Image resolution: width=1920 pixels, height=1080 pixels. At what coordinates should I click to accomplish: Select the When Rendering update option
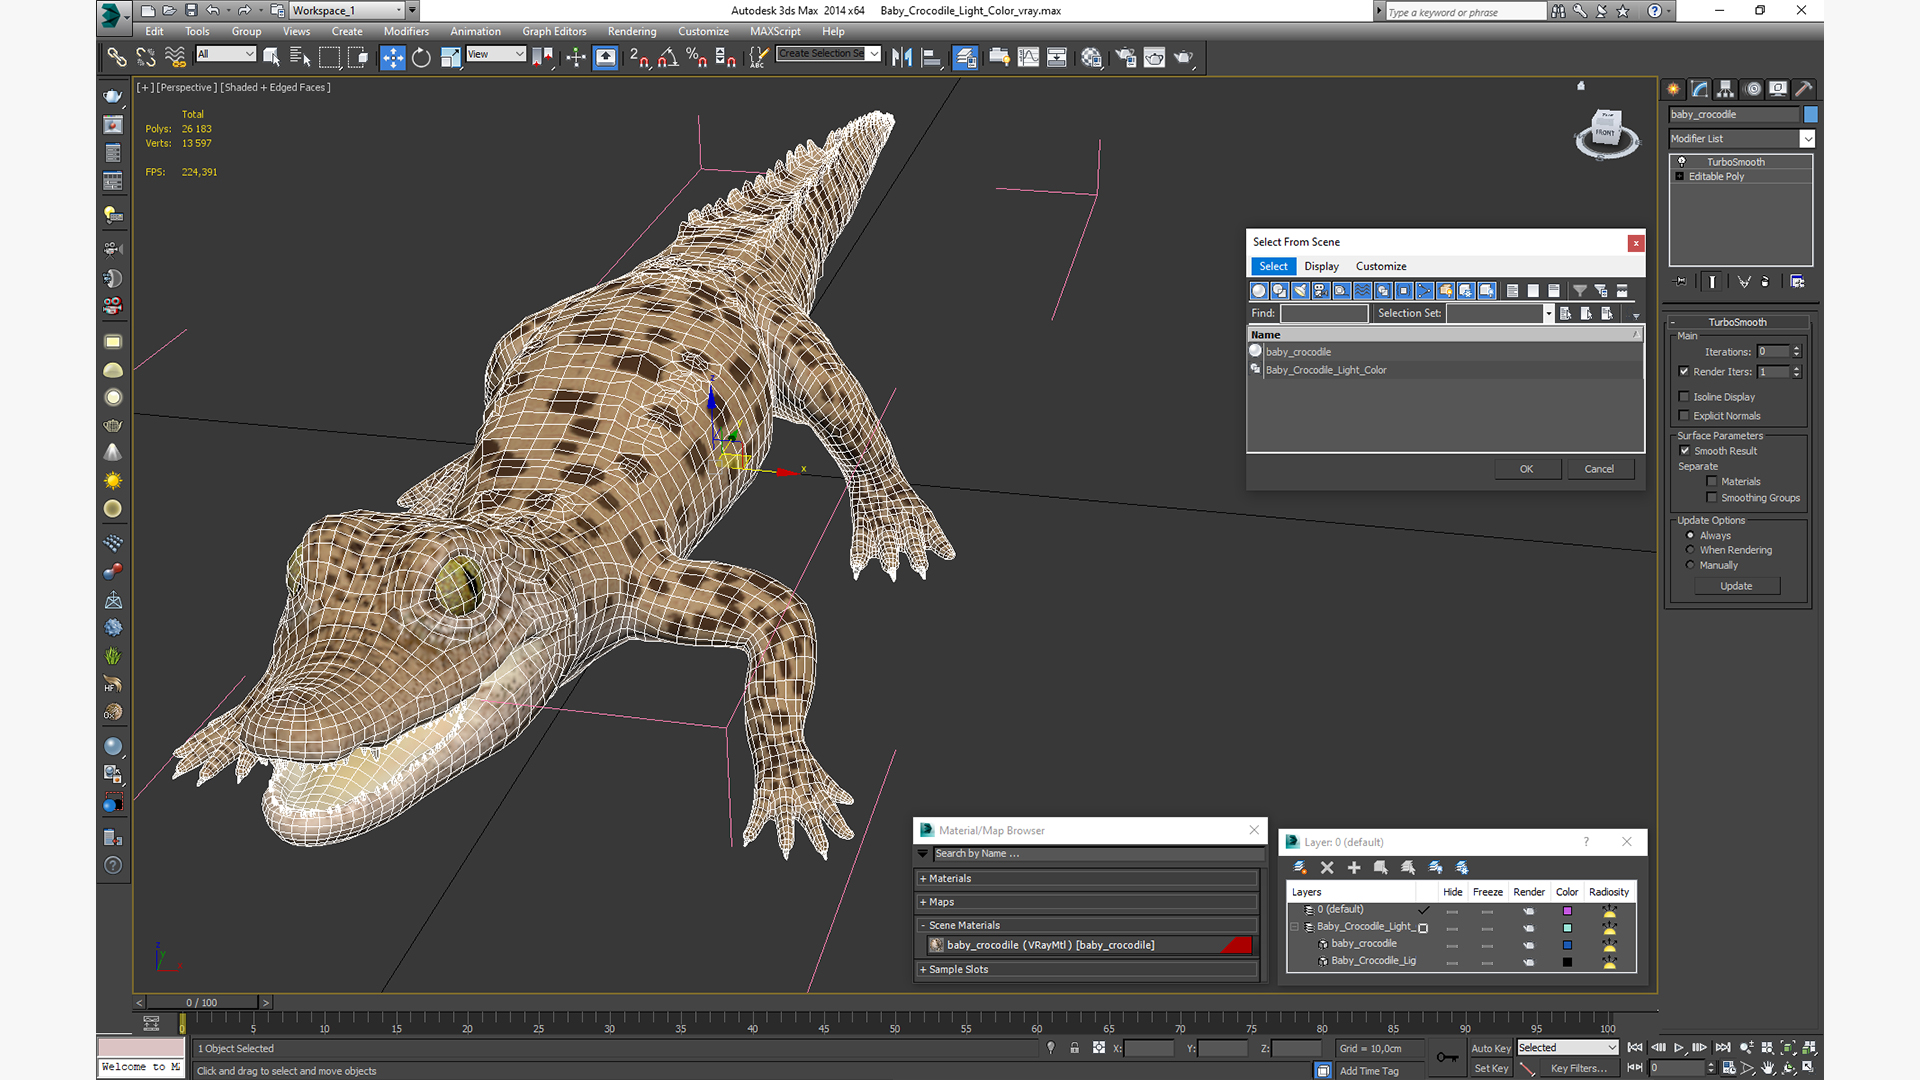pos(1691,550)
